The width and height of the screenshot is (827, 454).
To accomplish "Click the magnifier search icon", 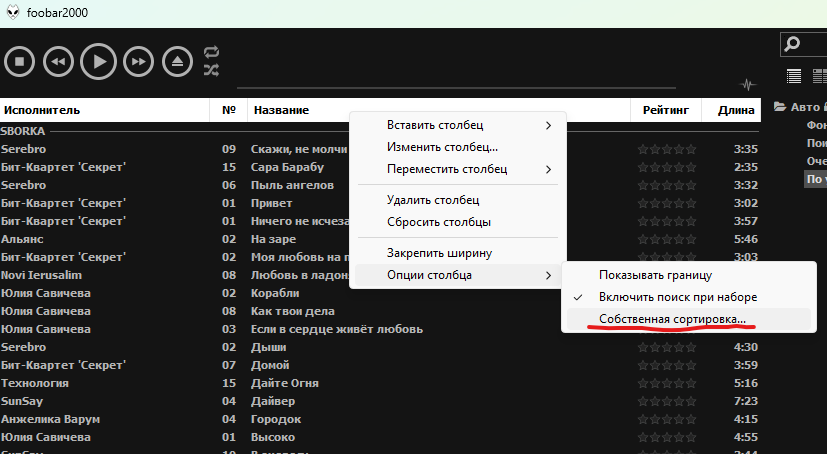I will click(x=792, y=44).
